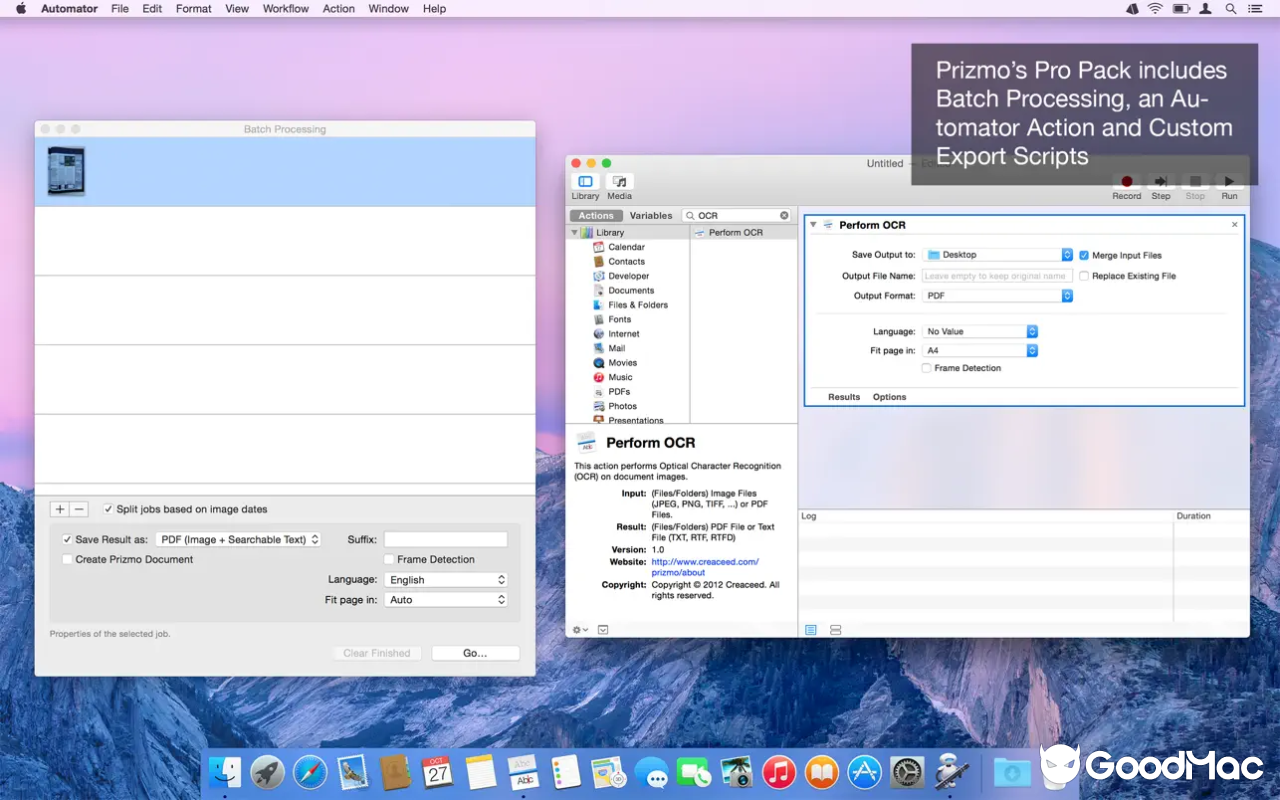This screenshot has width=1280, height=800.
Task: Expand the Language dropdown set to English
Action: tap(446, 580)
